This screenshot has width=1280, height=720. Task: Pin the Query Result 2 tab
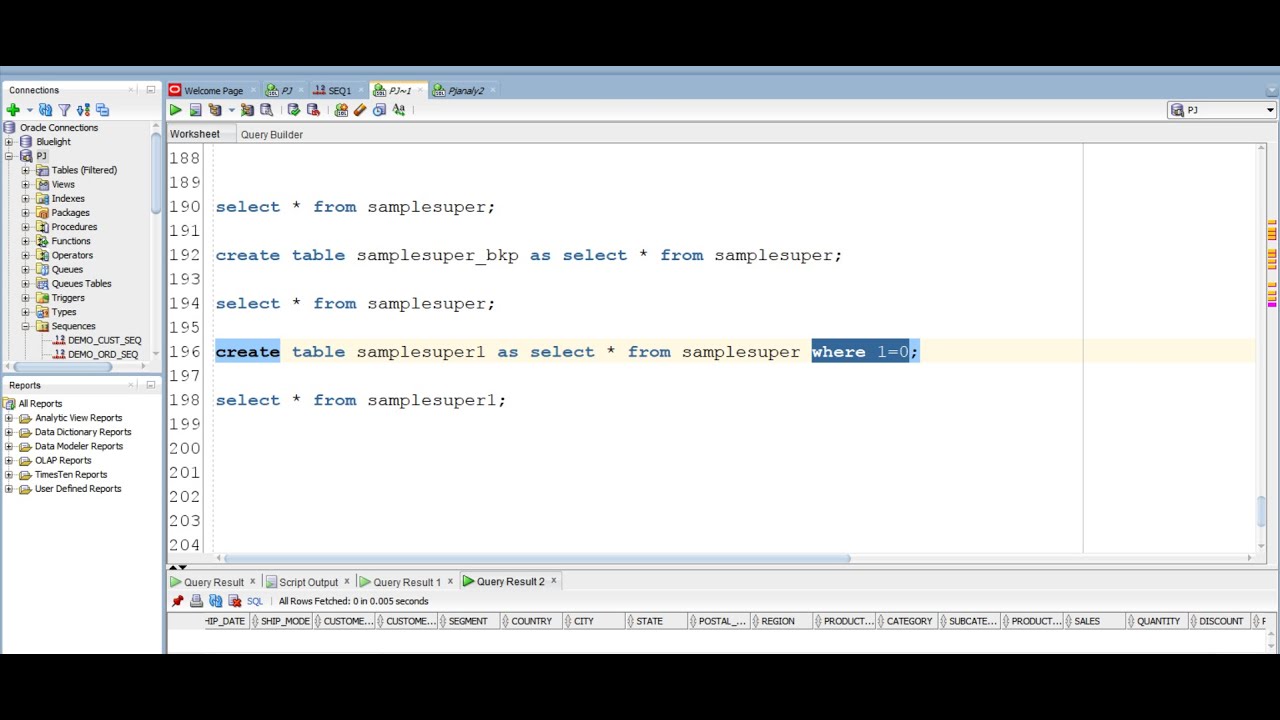pyautogui.click(x=178, y=601)
